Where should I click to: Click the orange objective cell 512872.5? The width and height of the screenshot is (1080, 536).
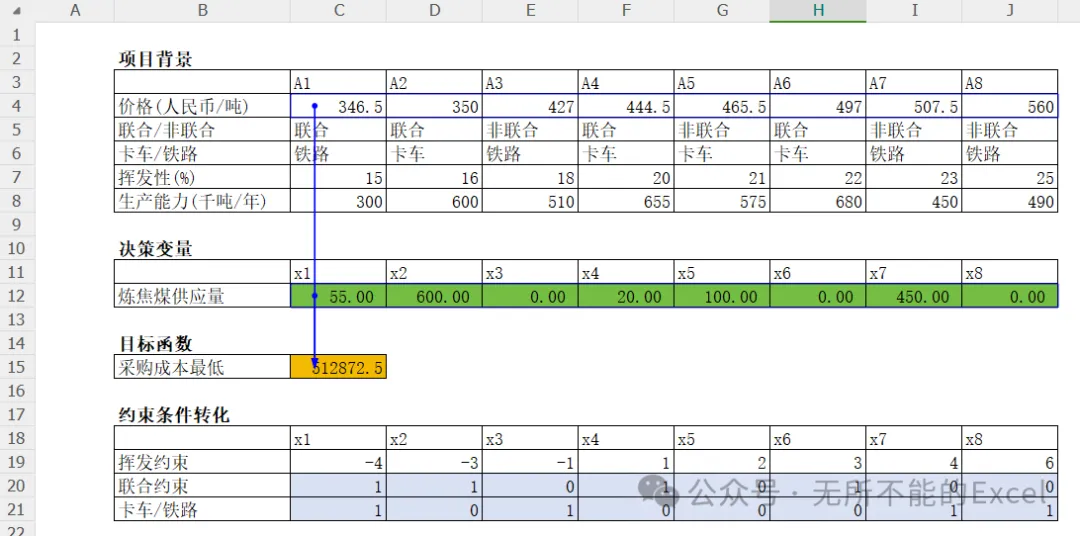[338, 367]
